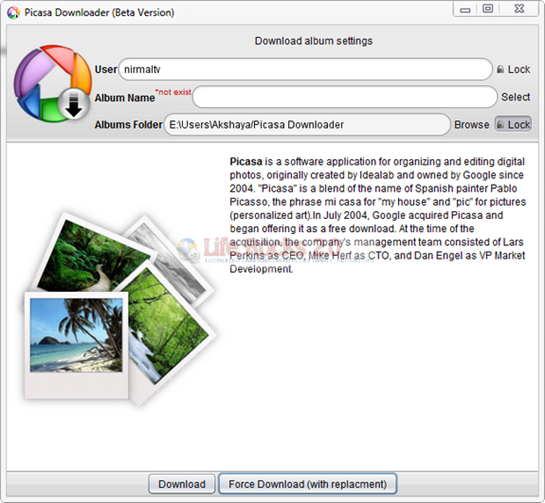Click the 'Download album settings' heading
Screen dimensions: 545x503
[x=314, y=41]
